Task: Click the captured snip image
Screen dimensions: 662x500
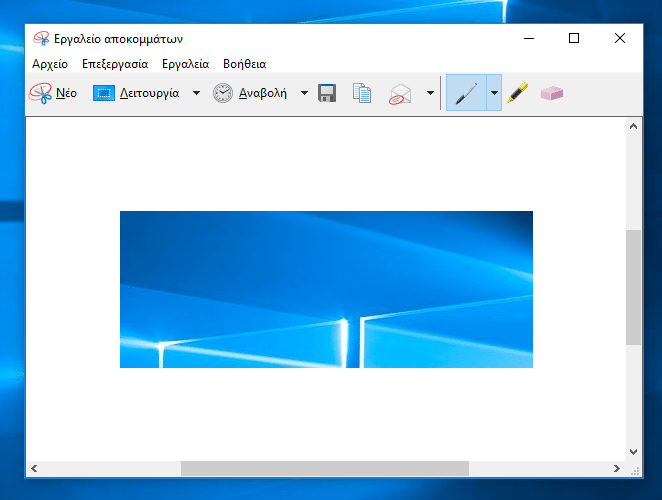Action: pyautogui.click(x=326, y=289)
